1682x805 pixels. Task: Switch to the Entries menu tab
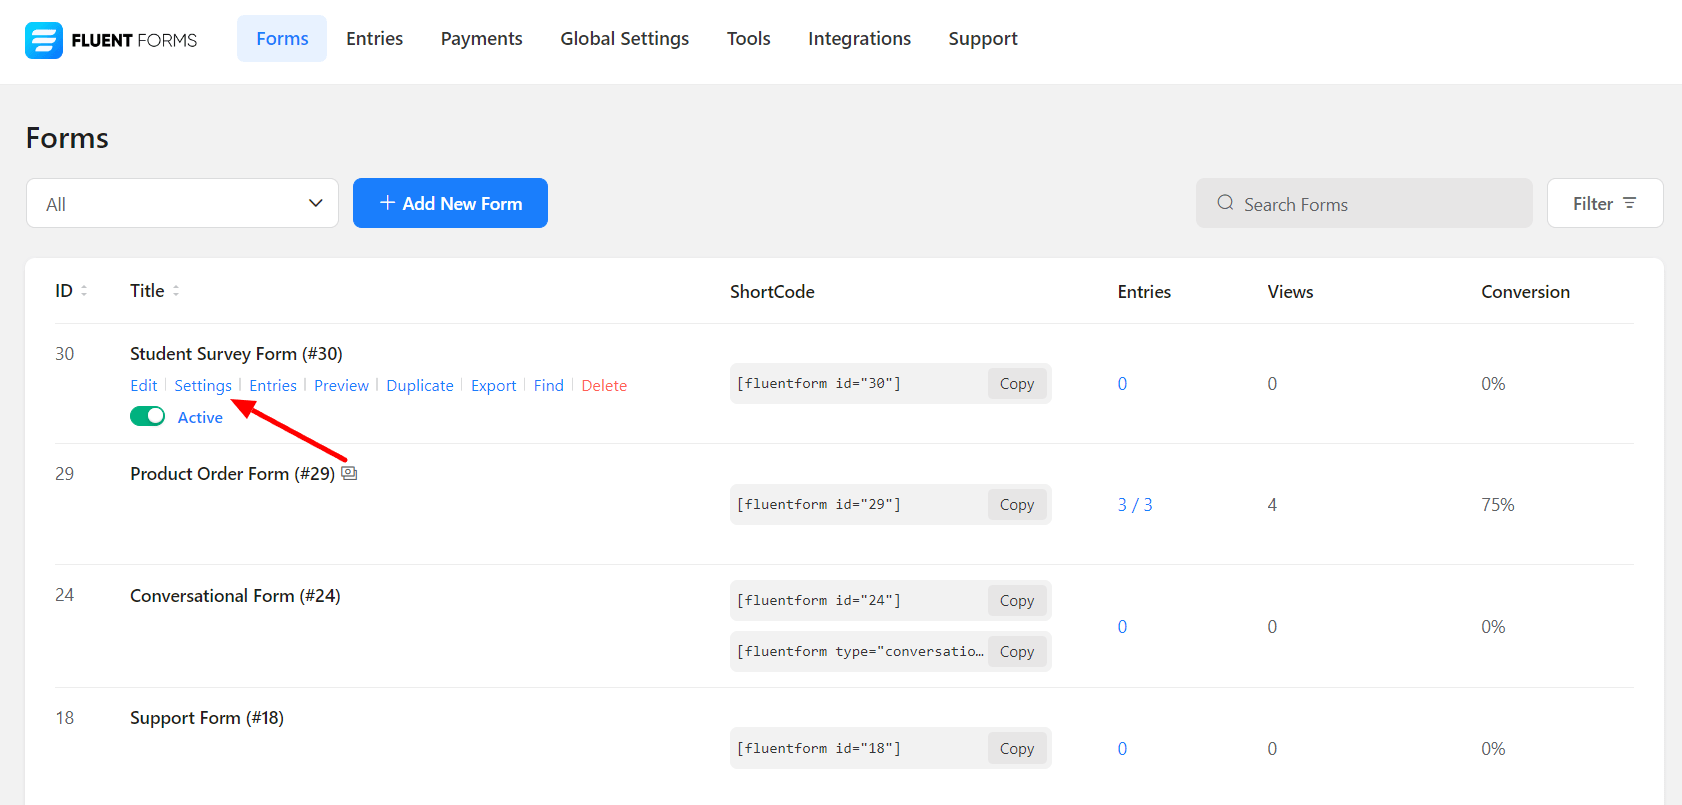click(374, 39)
